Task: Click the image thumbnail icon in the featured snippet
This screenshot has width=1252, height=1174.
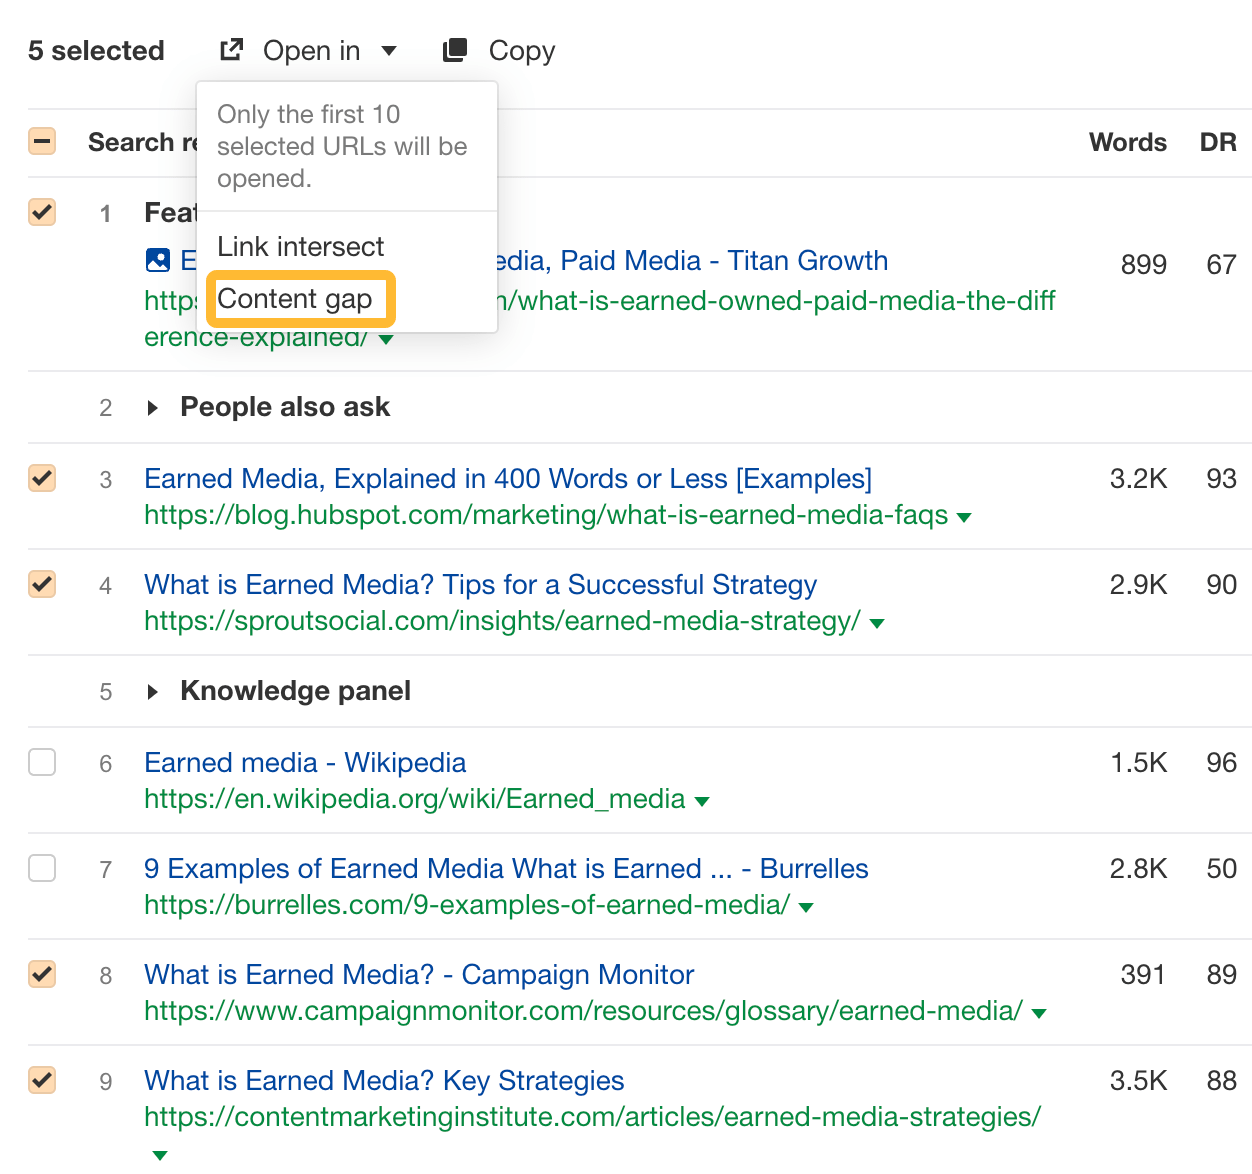Action: coord(157,260)
